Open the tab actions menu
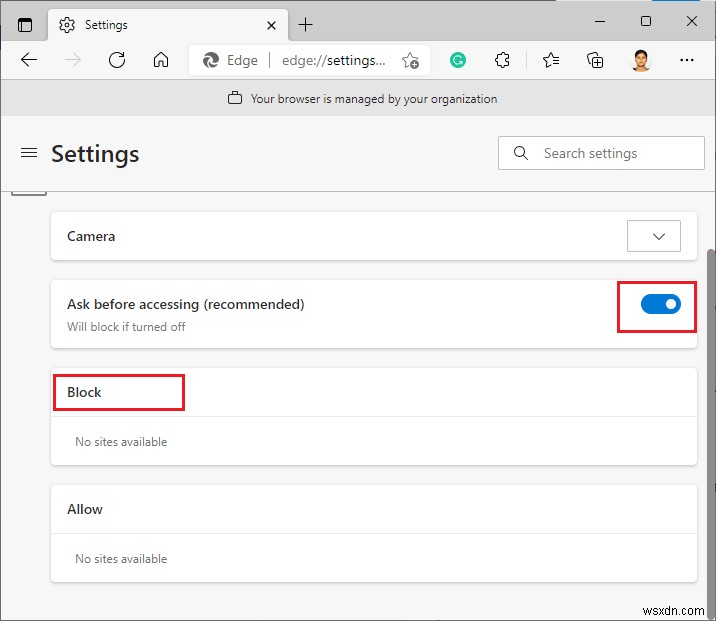Screen dimensions: 716x621 [x=25, y=24]
